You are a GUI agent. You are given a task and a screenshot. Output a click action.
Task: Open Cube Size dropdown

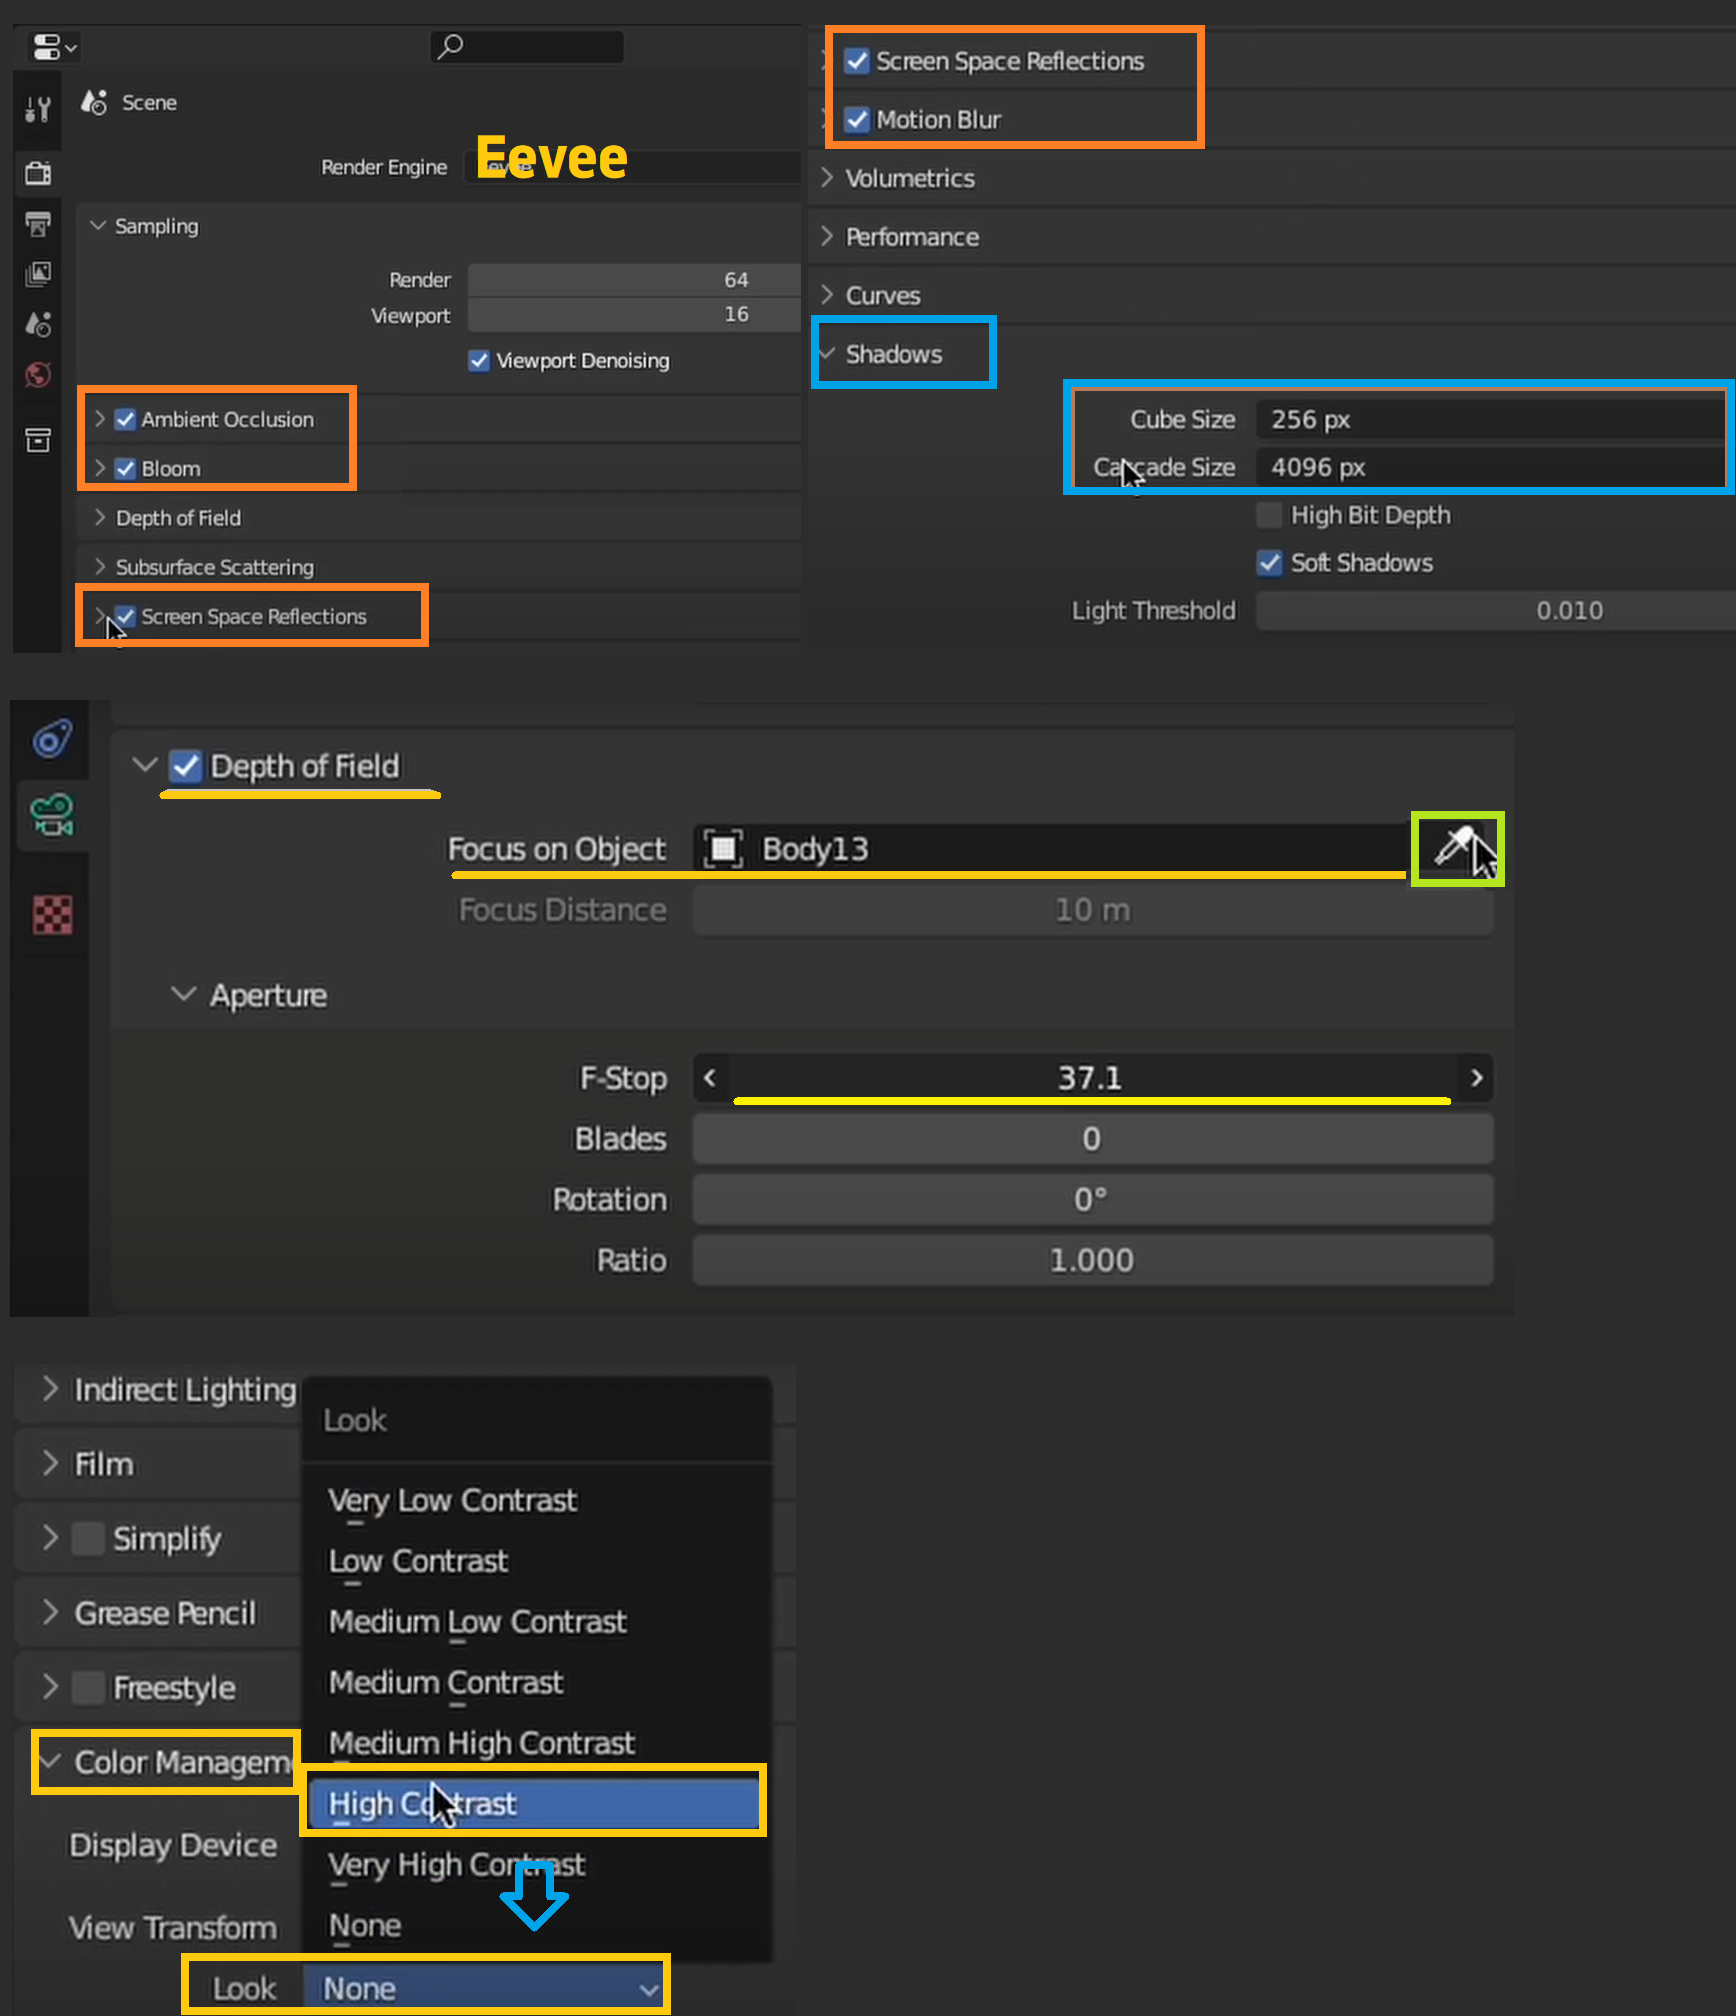pyautogui.click(x=1494, y=419)
